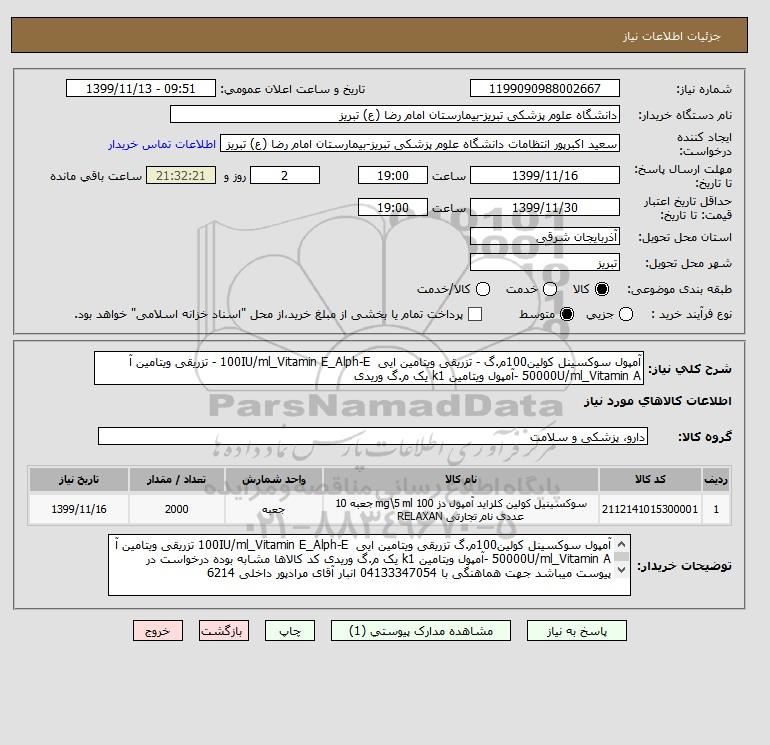Viewport: 770px width, 745px height.
Task: Click the تعداد / مقدار column header
Action: (177, 479)
